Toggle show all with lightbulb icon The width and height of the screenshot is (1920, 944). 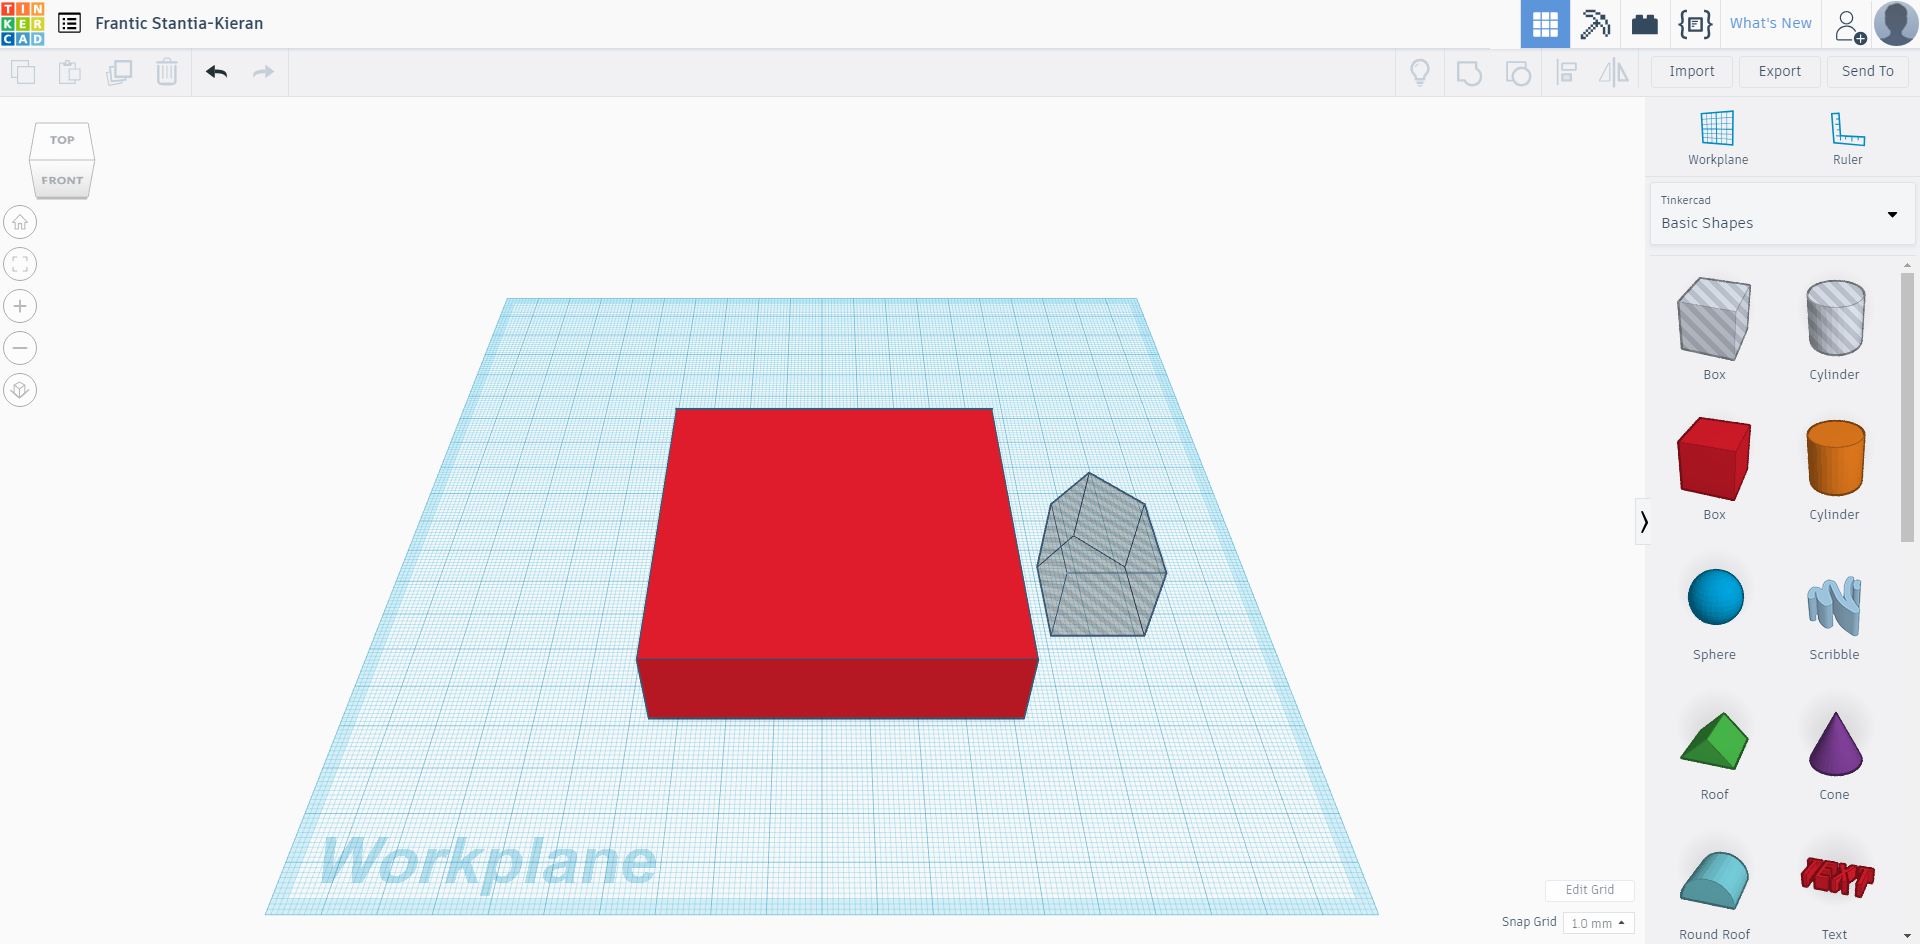click(x=1419, y=72)
